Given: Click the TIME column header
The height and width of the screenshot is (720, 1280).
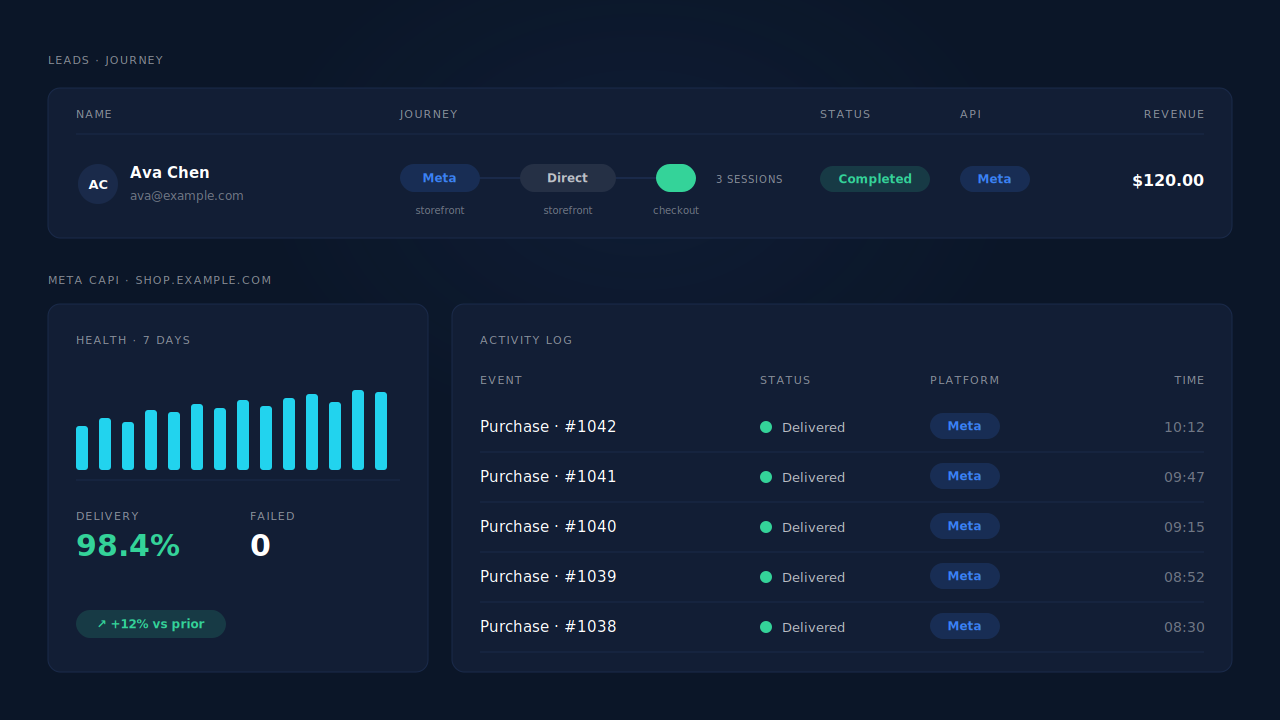Looking at the screenshot, I should pos(1190,380).
